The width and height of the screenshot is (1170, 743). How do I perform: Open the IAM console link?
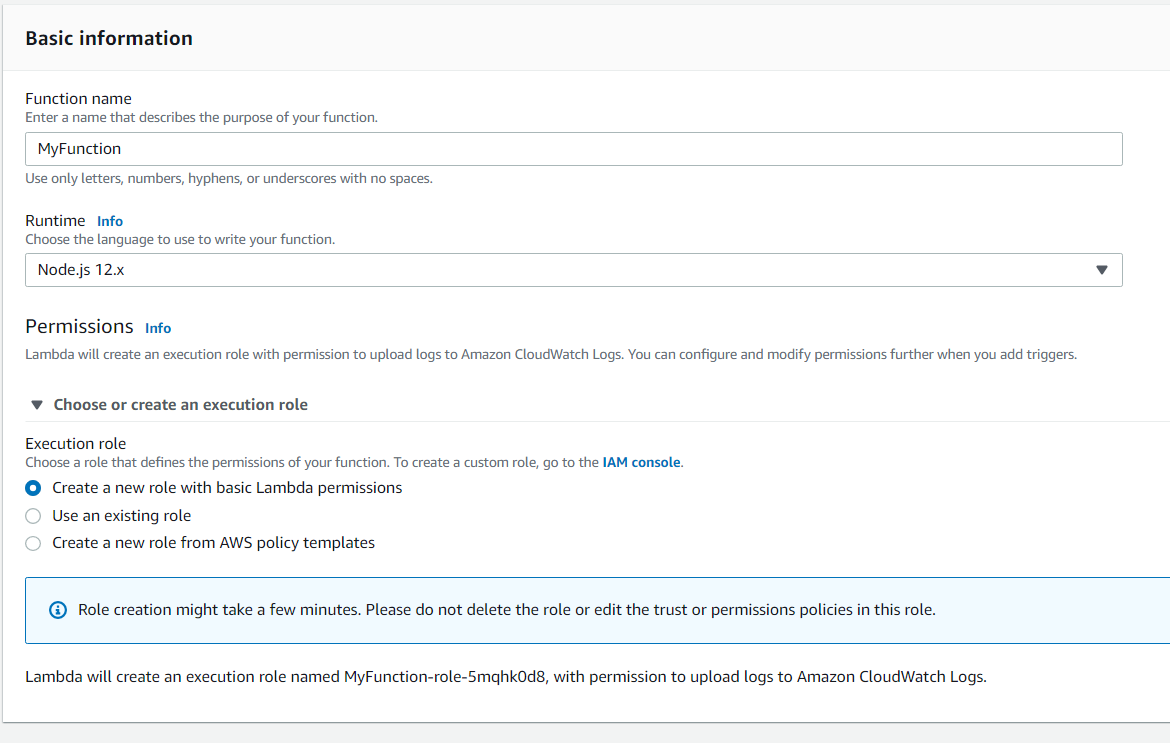tap(641, 463)
